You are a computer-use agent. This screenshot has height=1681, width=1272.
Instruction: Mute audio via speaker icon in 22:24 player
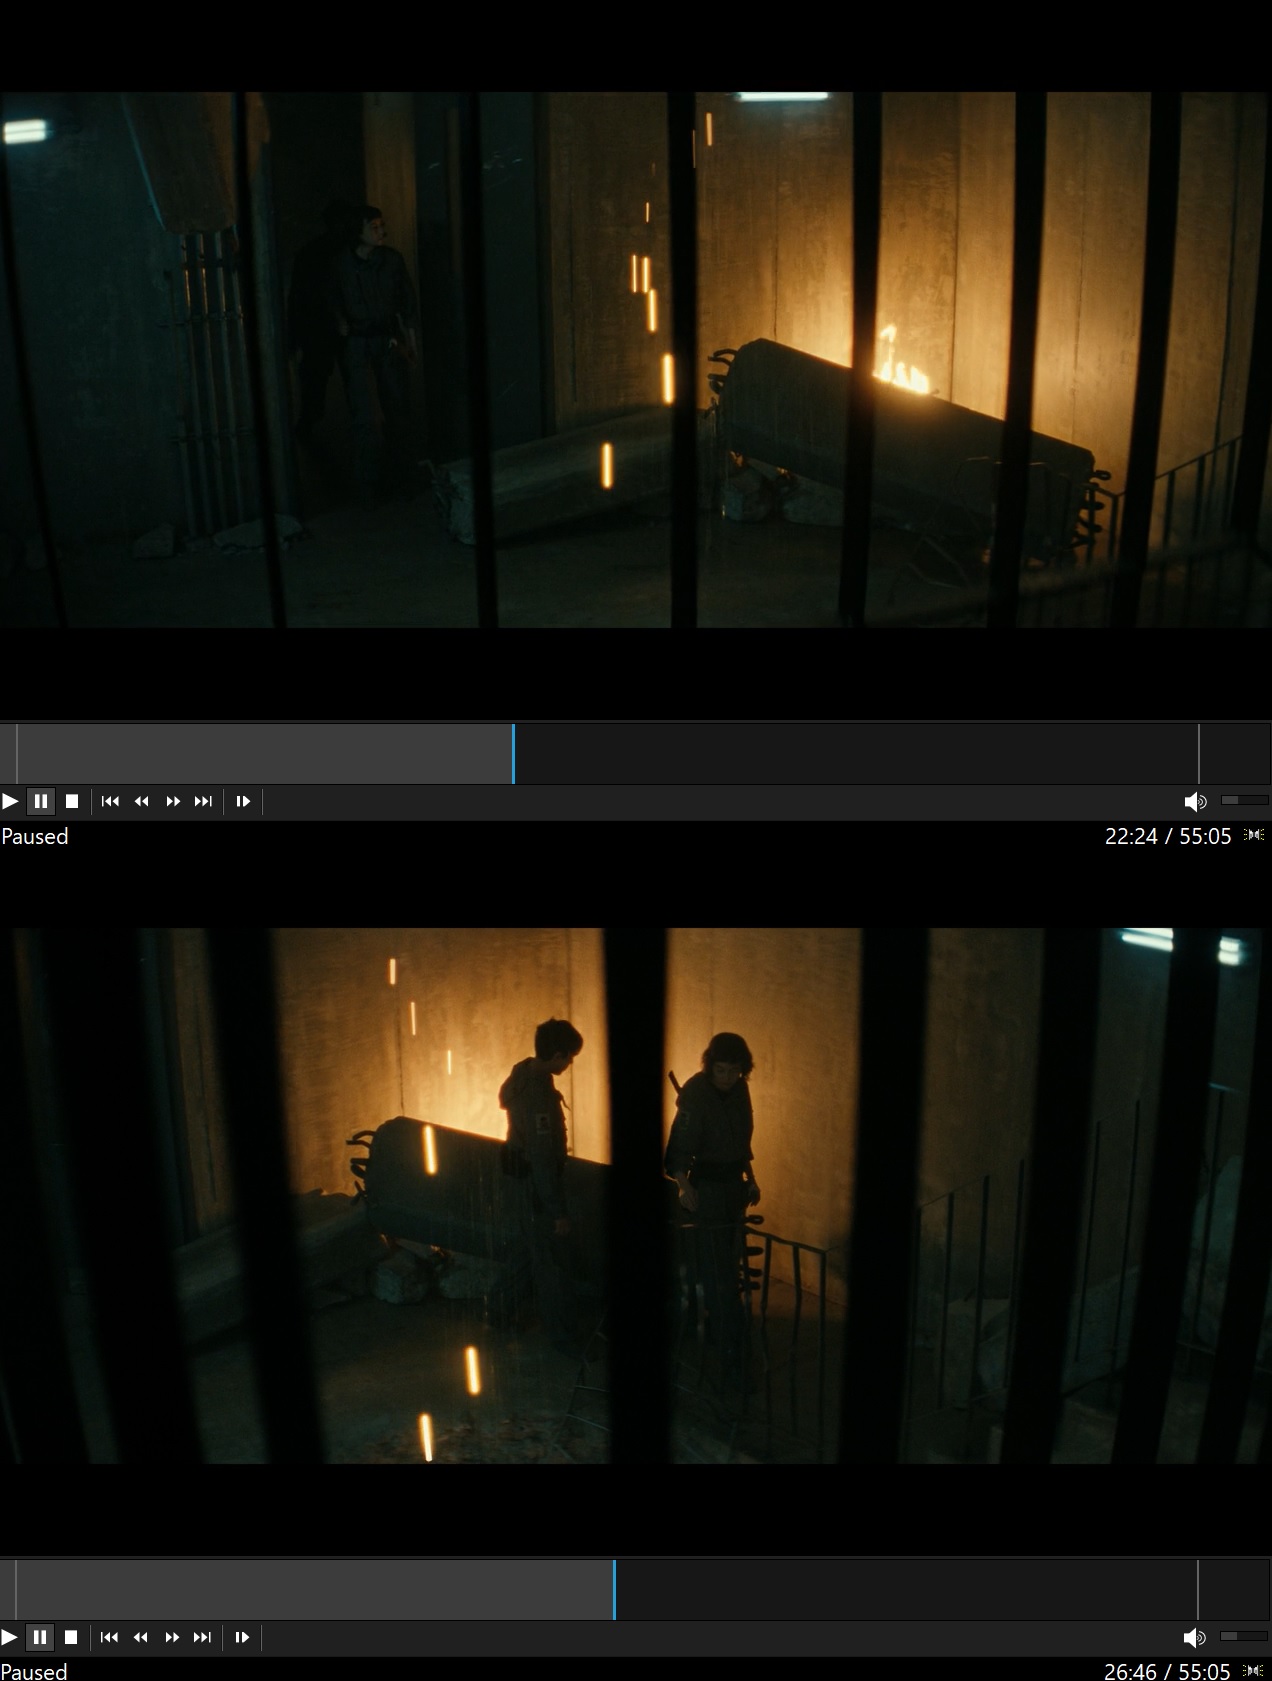pos(1195,801)
